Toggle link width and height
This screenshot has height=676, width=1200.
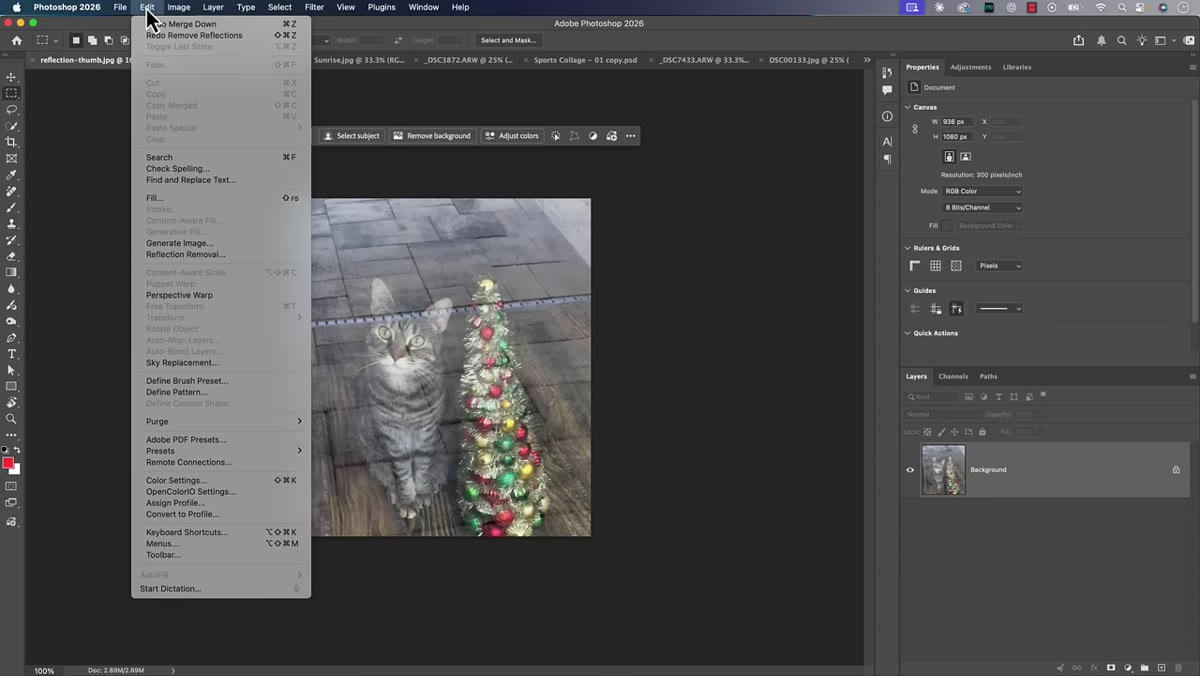[915, 129]
